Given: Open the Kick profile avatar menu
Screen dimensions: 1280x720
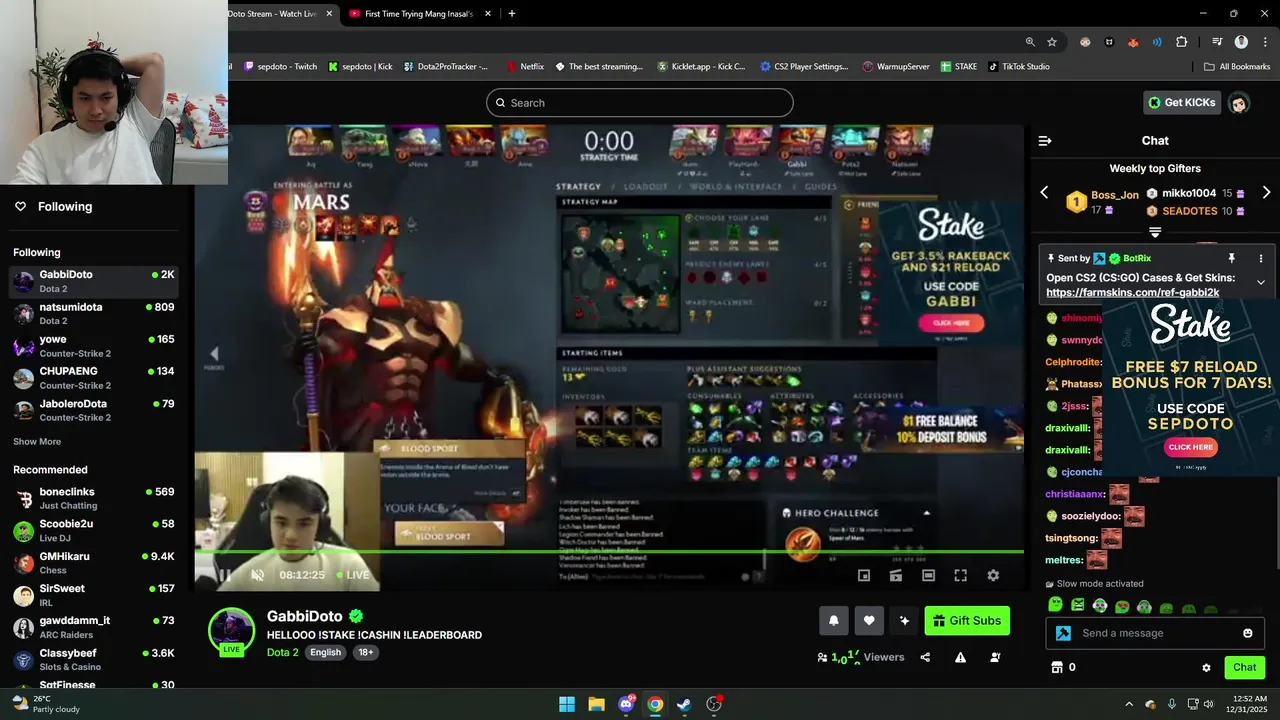Looking at the screenshot, I should click(1238, 102).
